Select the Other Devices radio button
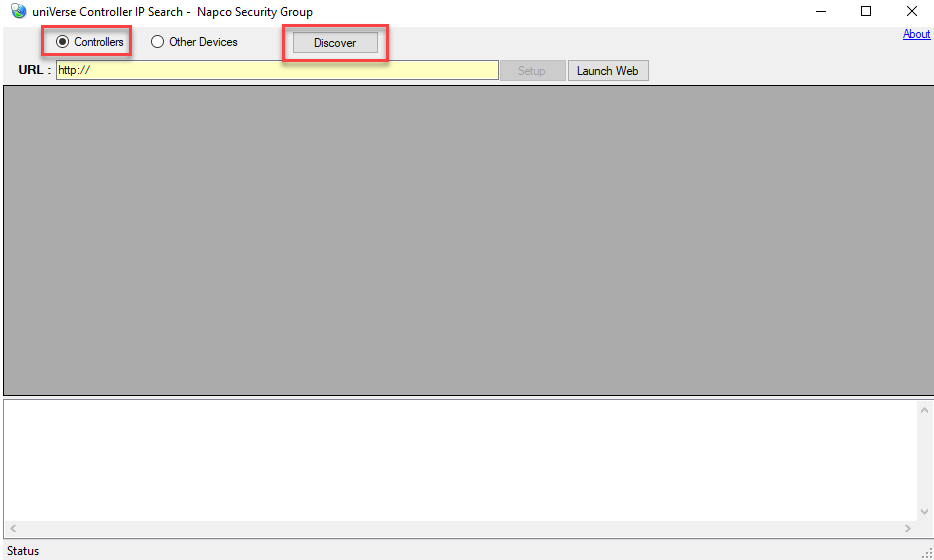This screenshot has height=560, width=934. (x=158, y=42)
